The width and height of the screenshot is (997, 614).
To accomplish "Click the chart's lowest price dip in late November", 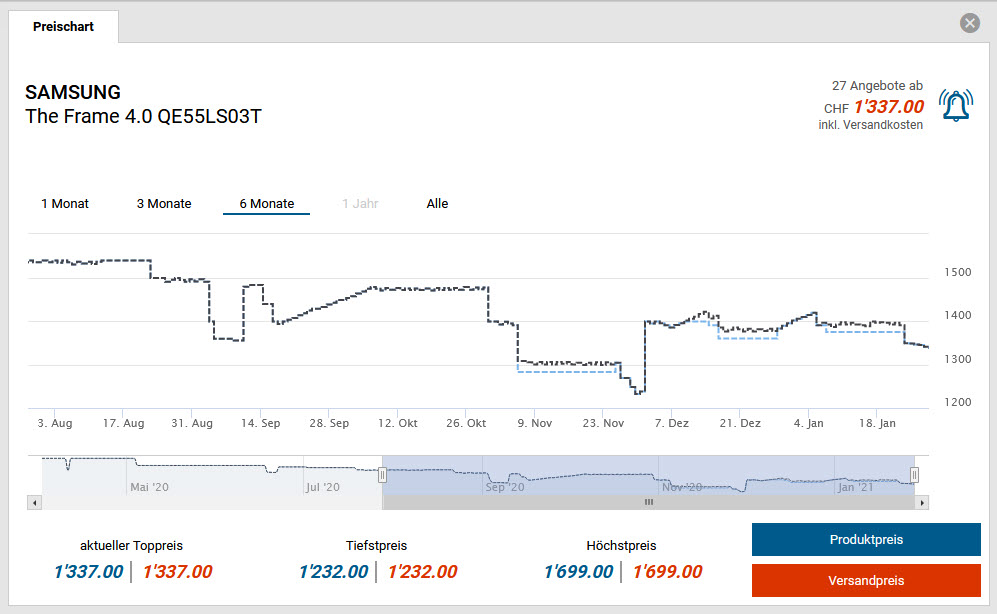I will point(640,391).
